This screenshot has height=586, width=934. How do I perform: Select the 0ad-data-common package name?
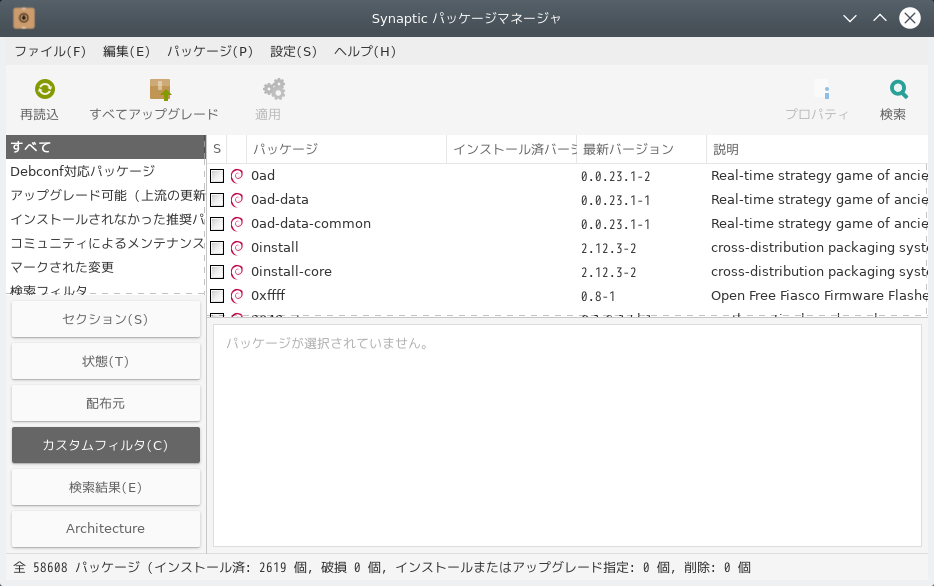click(310, 223)
